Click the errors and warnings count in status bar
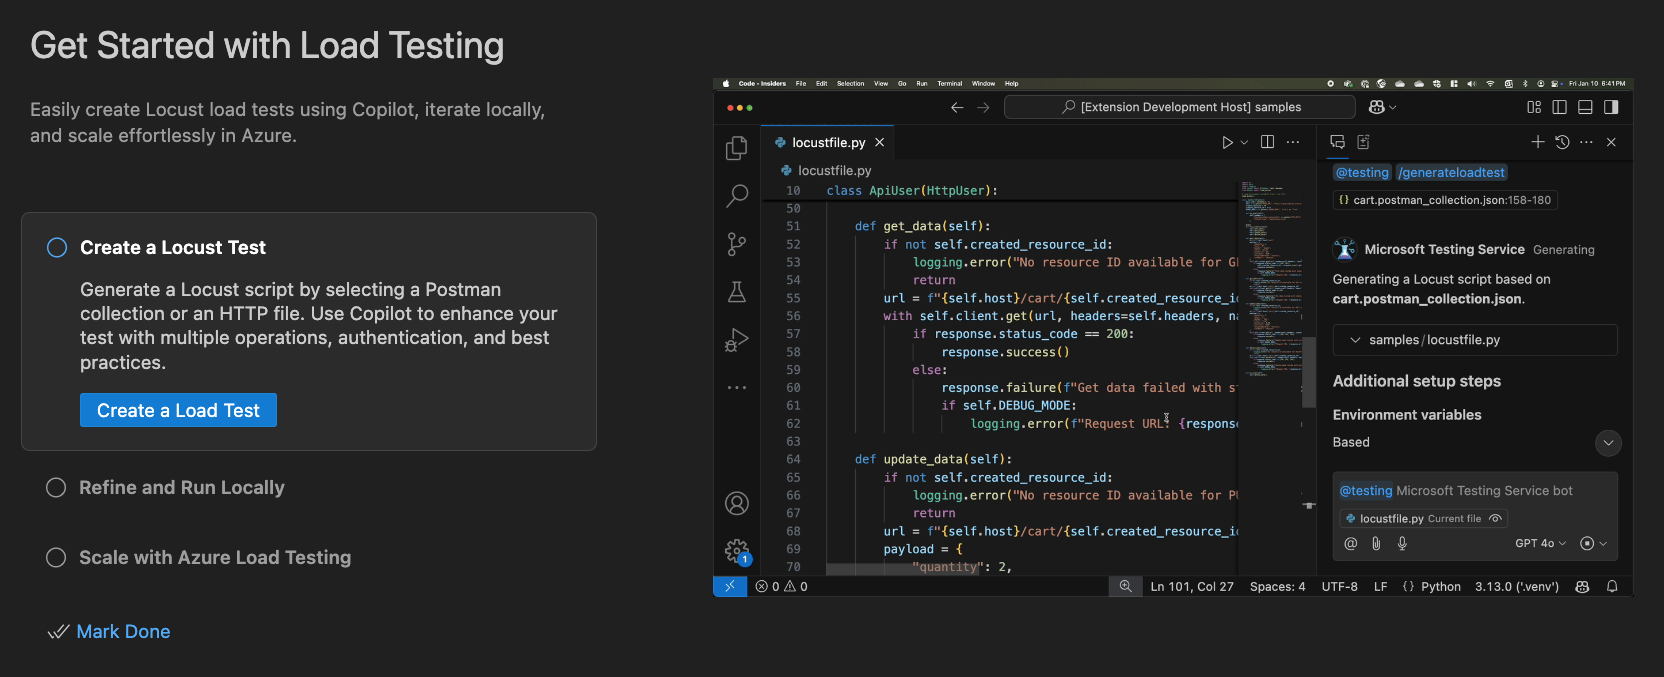1664x677 pixels. [x=781, y=586]
